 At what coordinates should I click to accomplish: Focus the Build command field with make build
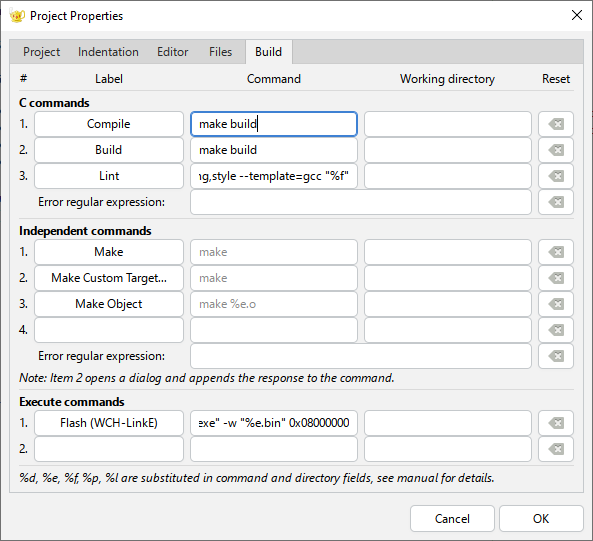(x=274, y=150)
